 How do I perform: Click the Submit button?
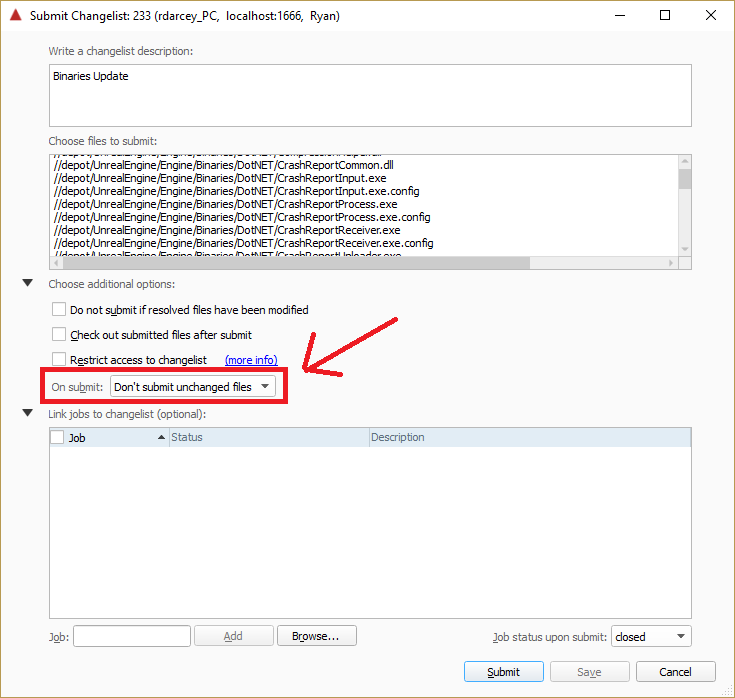pyautogui.click(x=503, y=672)
